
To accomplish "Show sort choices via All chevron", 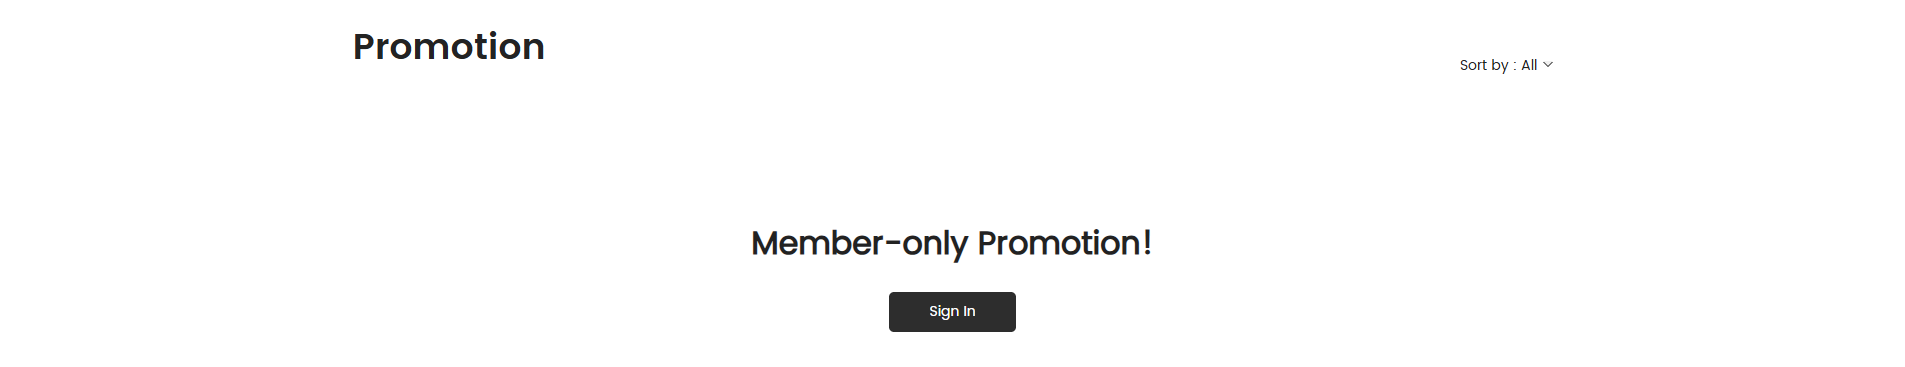I will 1548,65.
